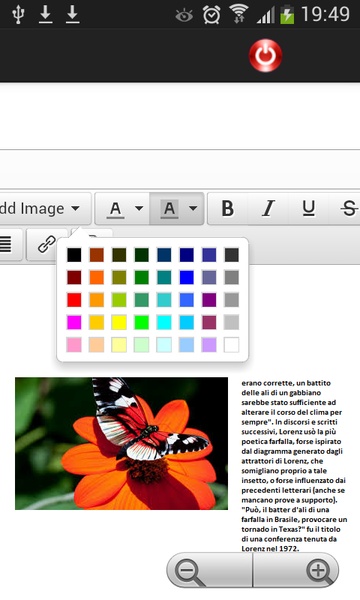Choose the magenta swatch
Viewport: 360px width, 600px height.
click(74, 322)
